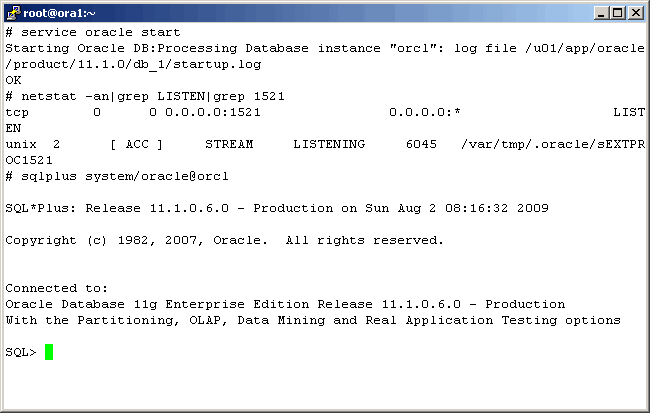650x413 pixels.
Task: Click the SQL> prompt text
Action: pos(21,352)
